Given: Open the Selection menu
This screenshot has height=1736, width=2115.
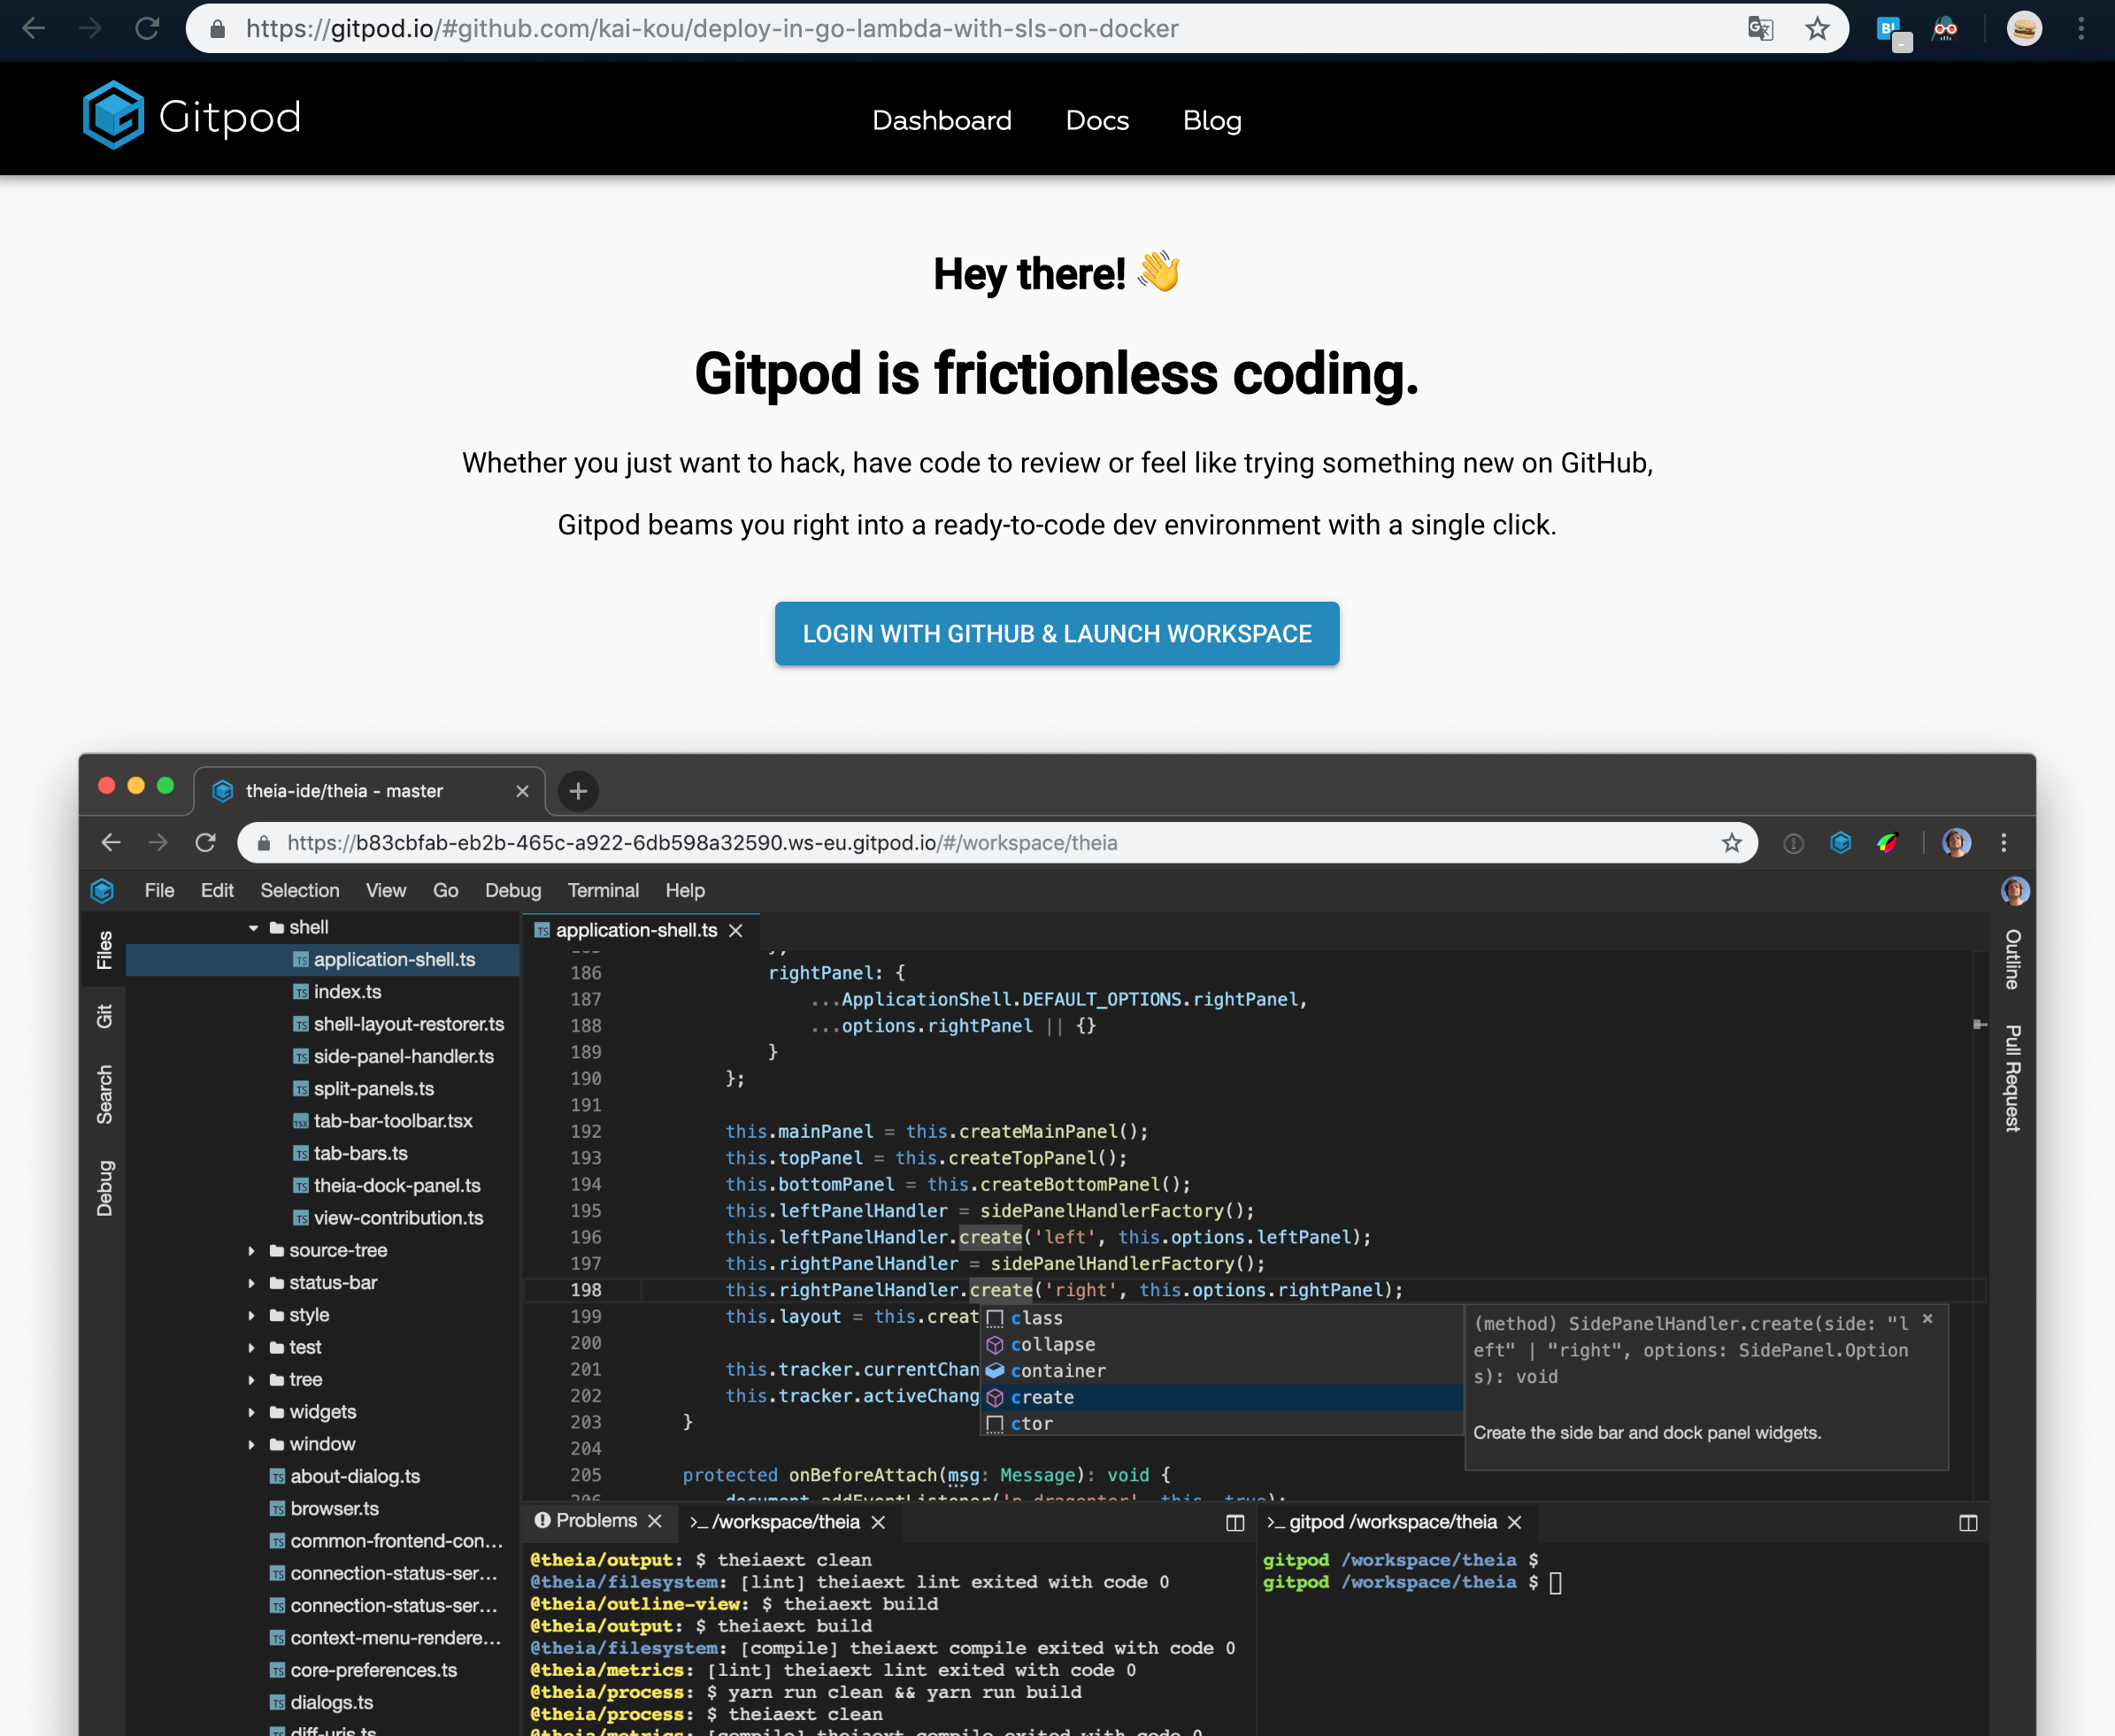Looking at the screenshot, I should point(296,891).
